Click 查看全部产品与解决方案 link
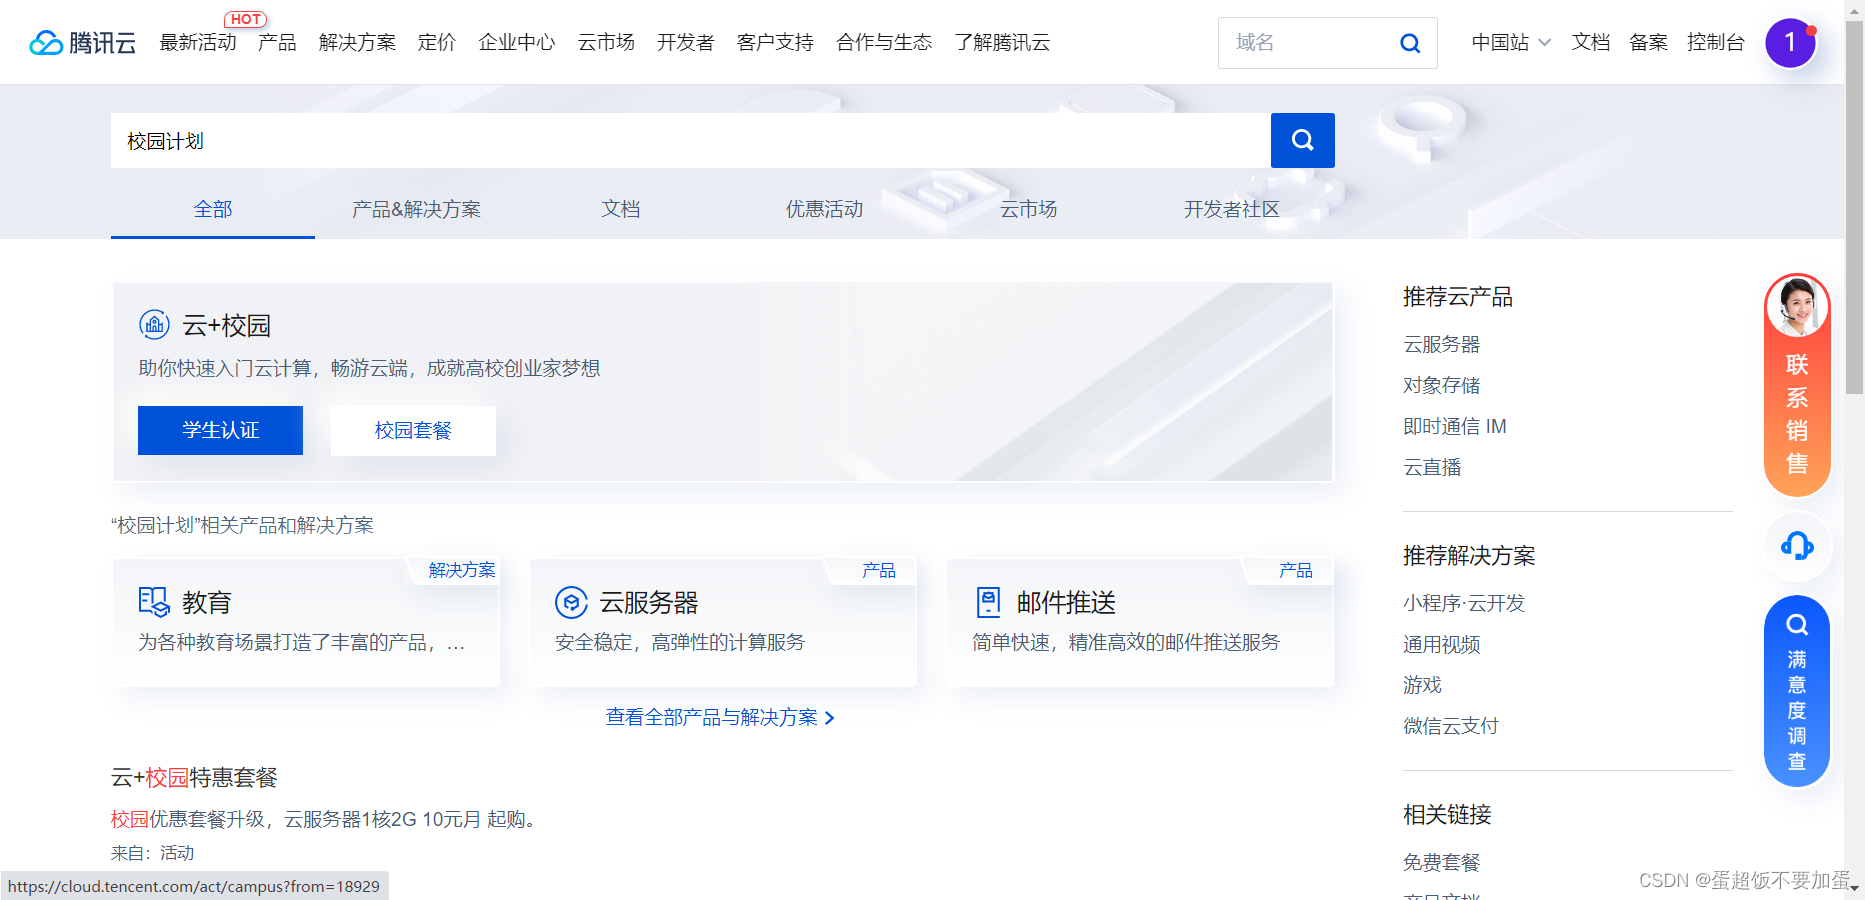1865x900 pixels. 720,717
